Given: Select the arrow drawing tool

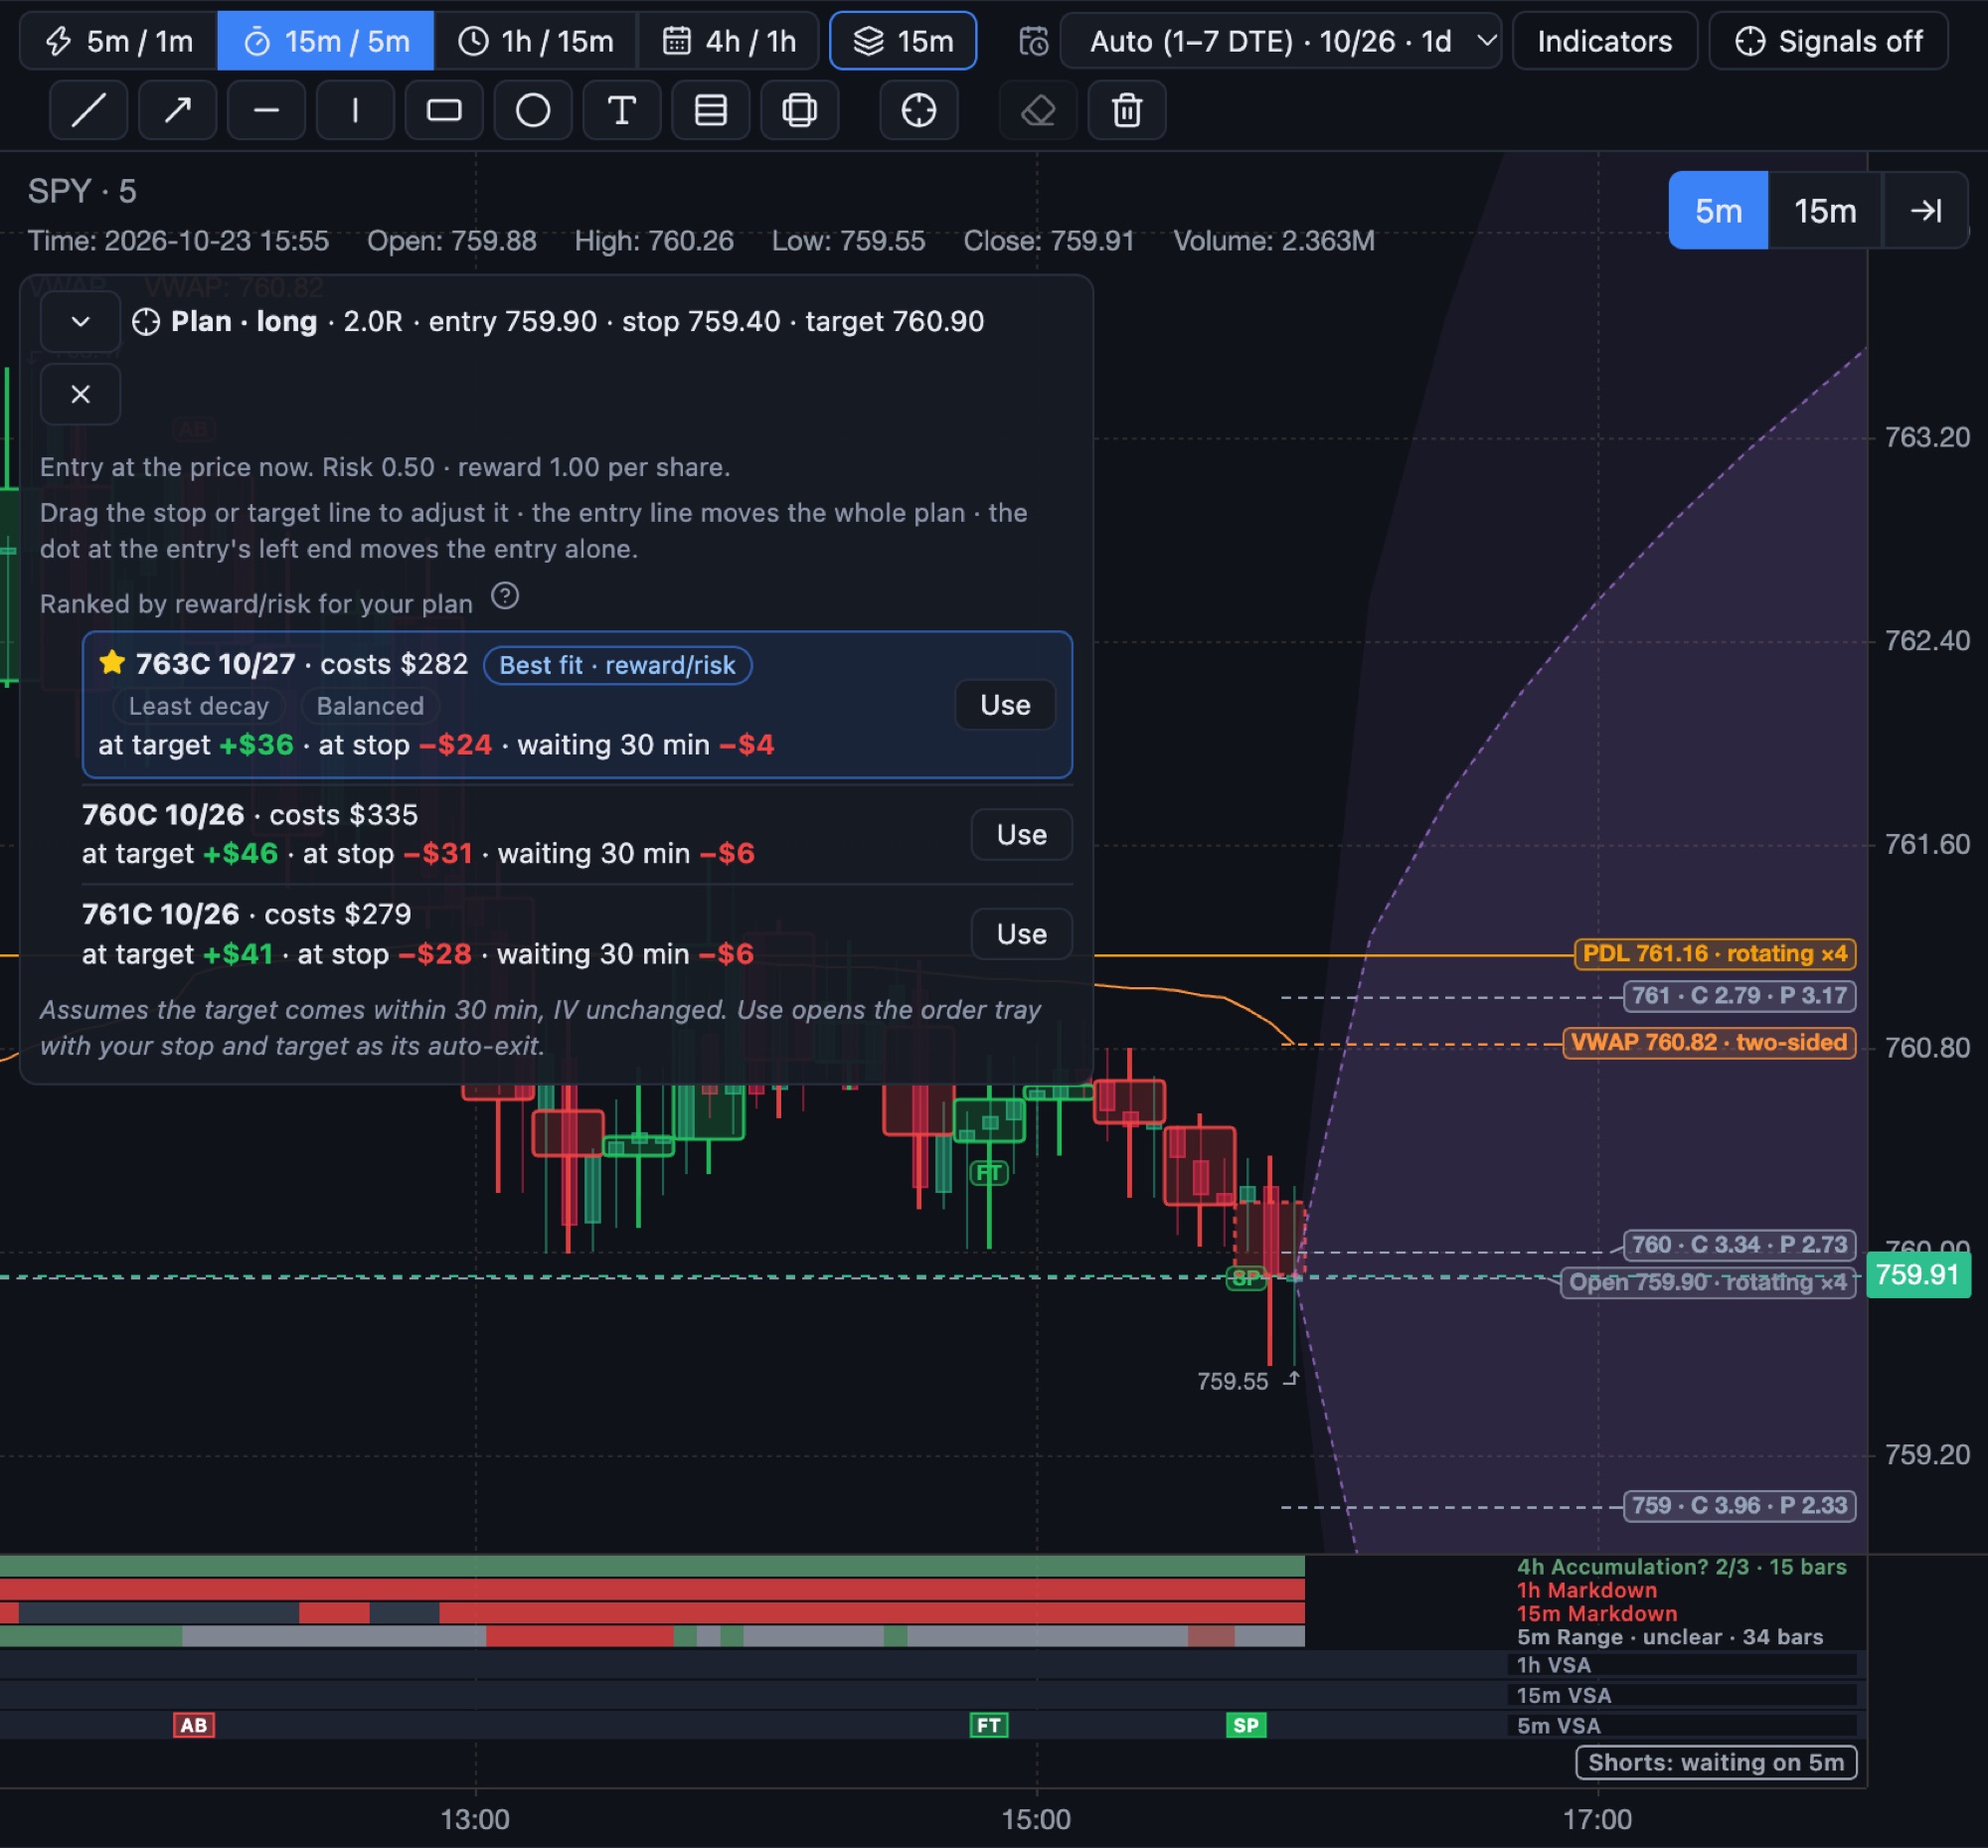Looking at the screenshot, I should pyautogui.click(x=177, y=110).
